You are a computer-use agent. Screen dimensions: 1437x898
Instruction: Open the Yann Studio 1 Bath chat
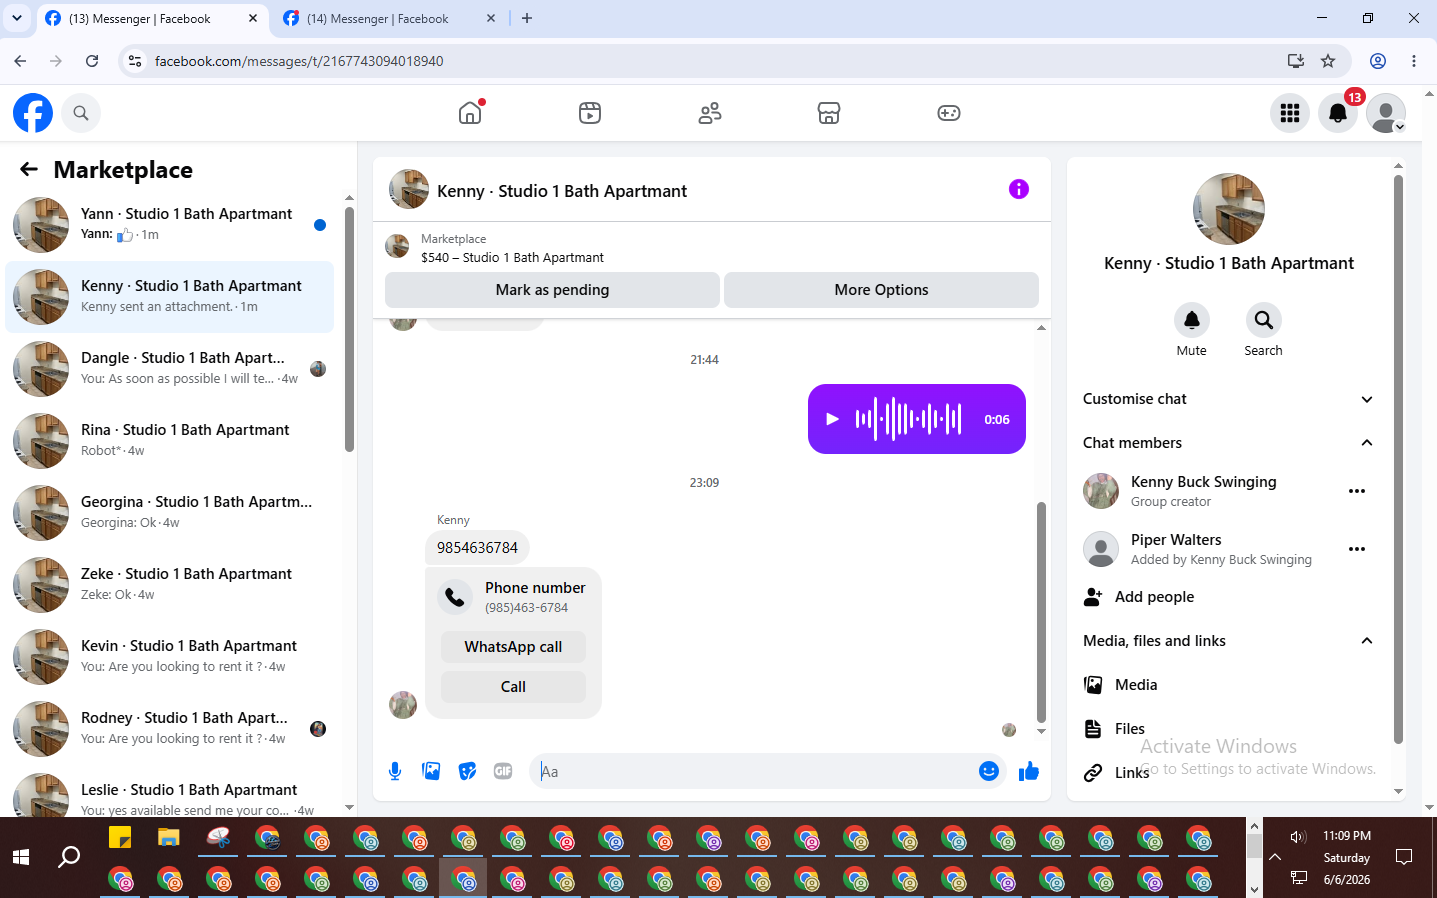point(170,225)
